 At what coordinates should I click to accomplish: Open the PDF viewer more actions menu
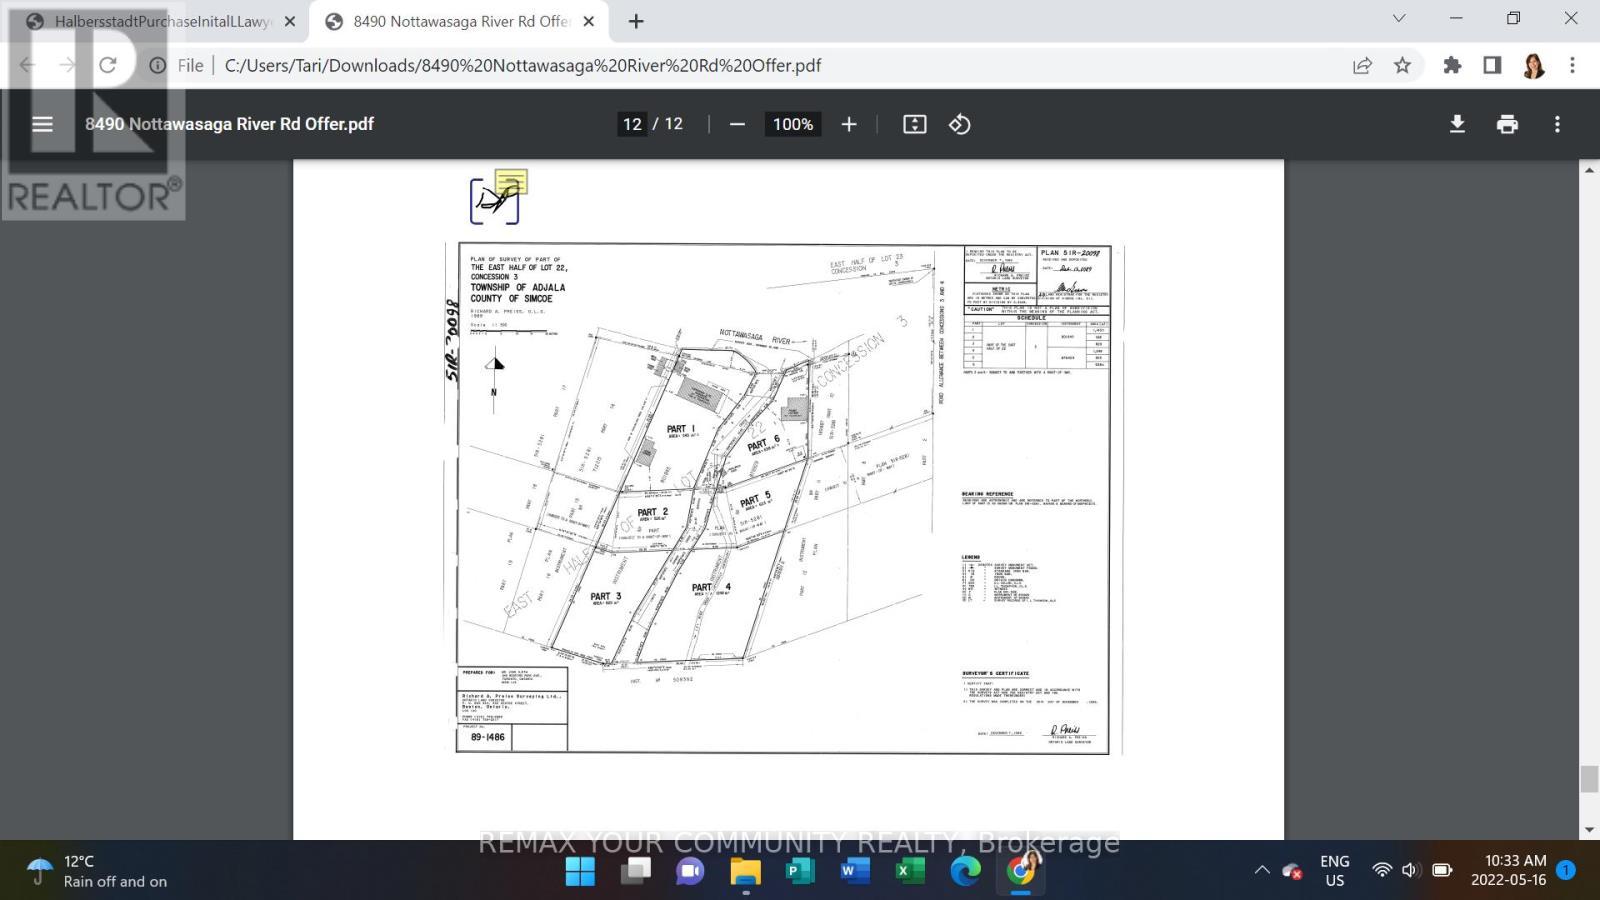1557,124
